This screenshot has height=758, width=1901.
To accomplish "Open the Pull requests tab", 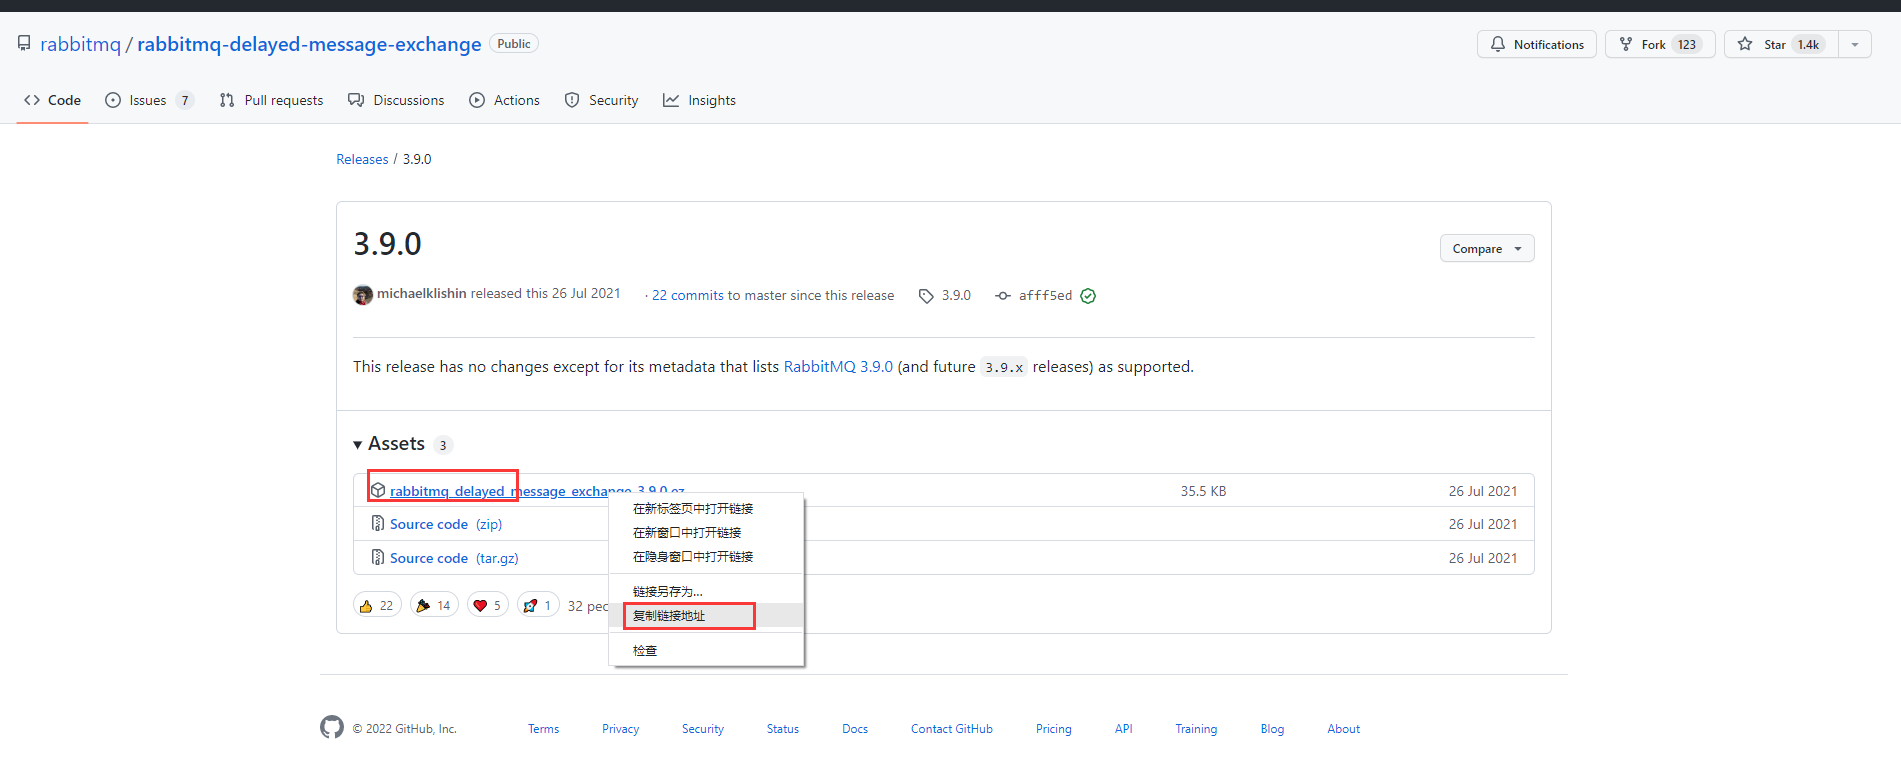I will point(271,100).
